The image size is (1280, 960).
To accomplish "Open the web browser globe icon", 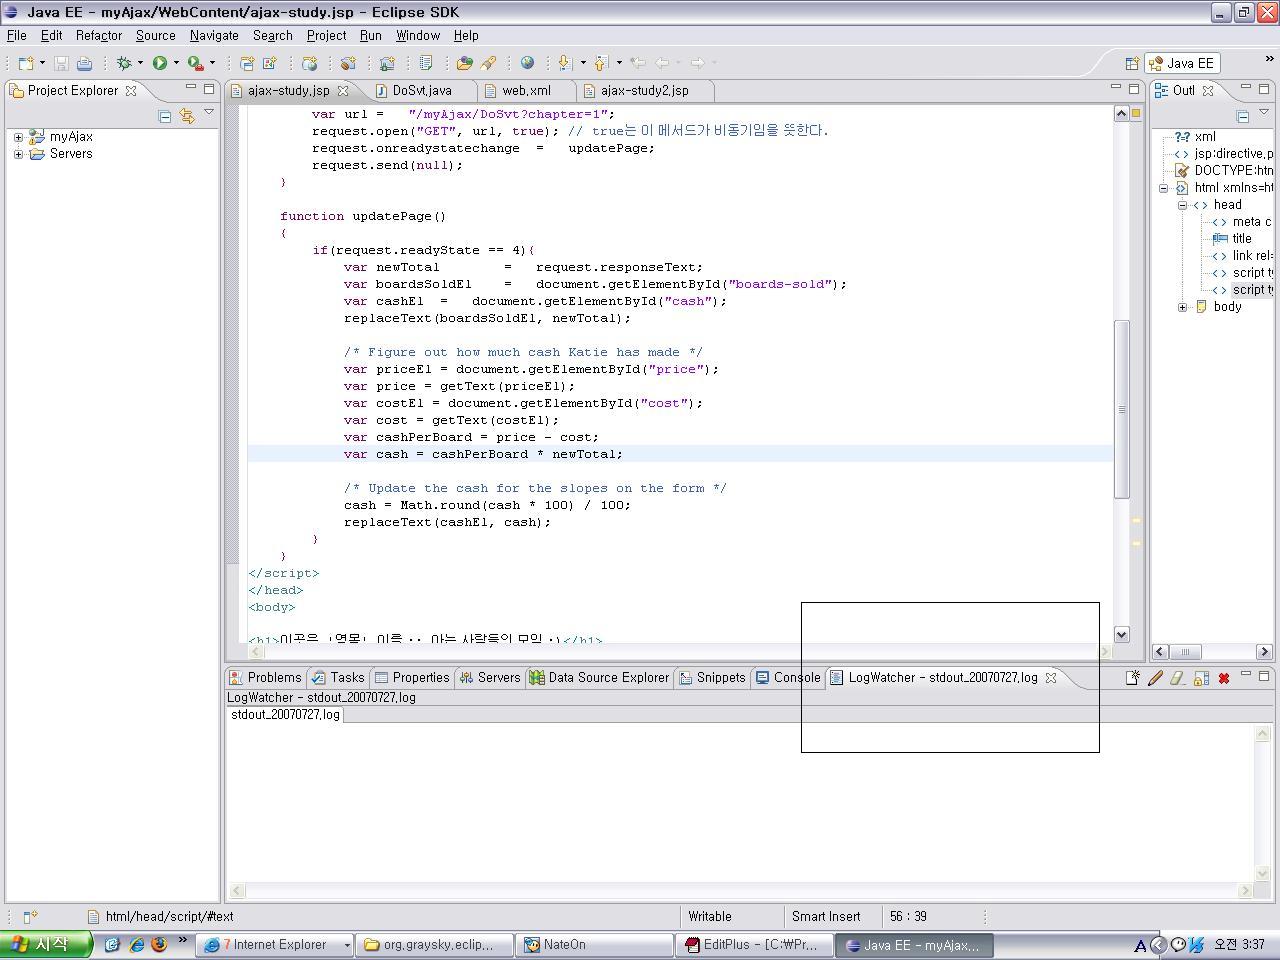I will [527, 63].
